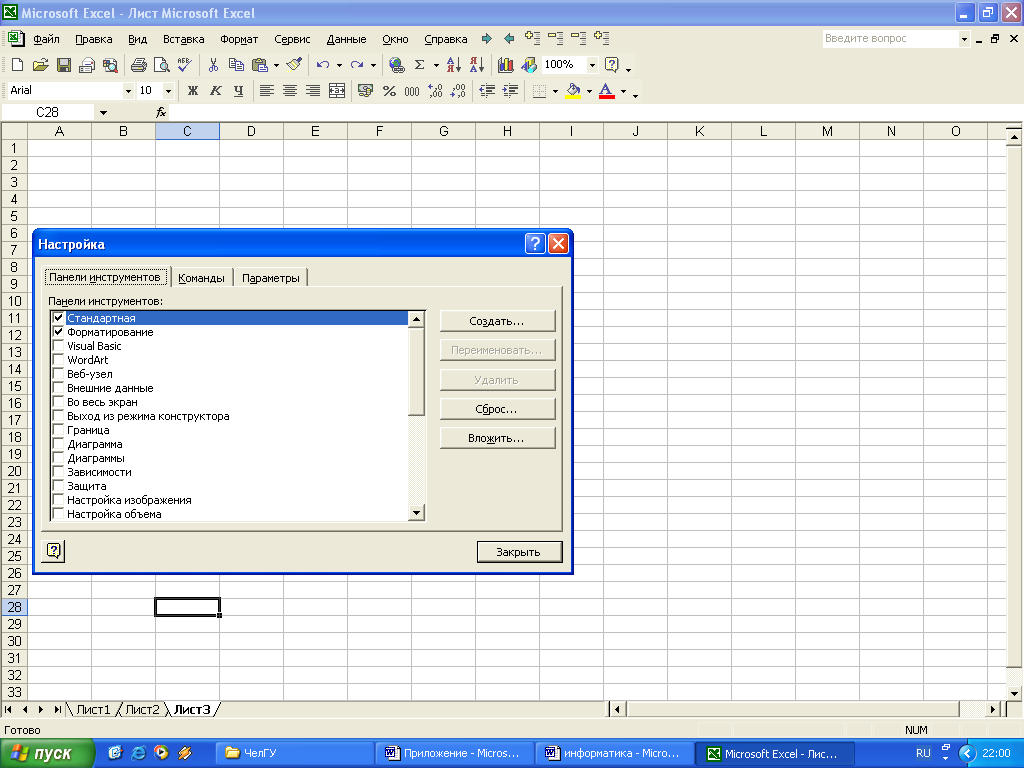This screenshot has width=1024, height=768.
Task: Align text left in the formatting toolbar
Action: click(x=266, y=91)
